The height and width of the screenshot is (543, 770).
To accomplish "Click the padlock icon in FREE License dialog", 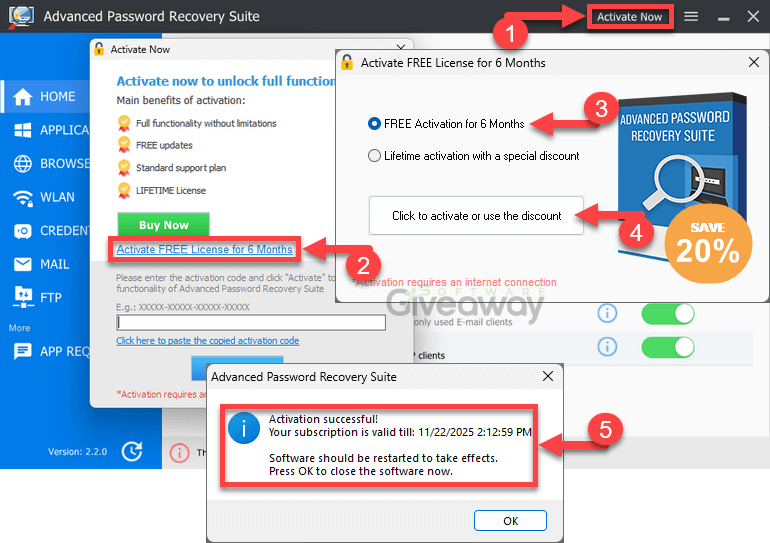I will (x=347, y=62).
